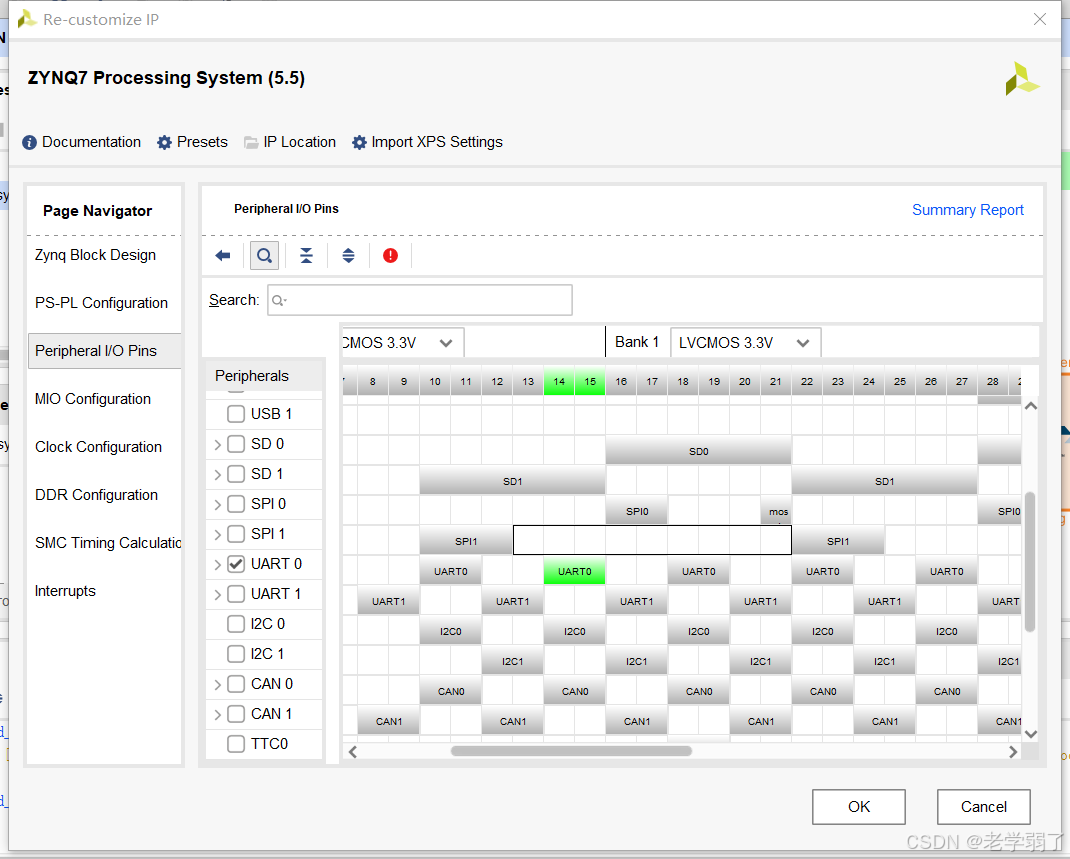1070x859 pixels.
Task: Enable the I2C 1 checkbox
Action: tap(236, 654)
